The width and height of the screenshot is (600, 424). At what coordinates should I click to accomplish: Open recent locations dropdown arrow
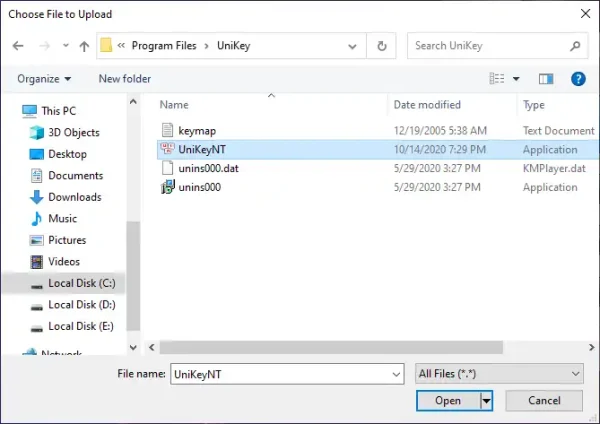[x=66, y=46]
